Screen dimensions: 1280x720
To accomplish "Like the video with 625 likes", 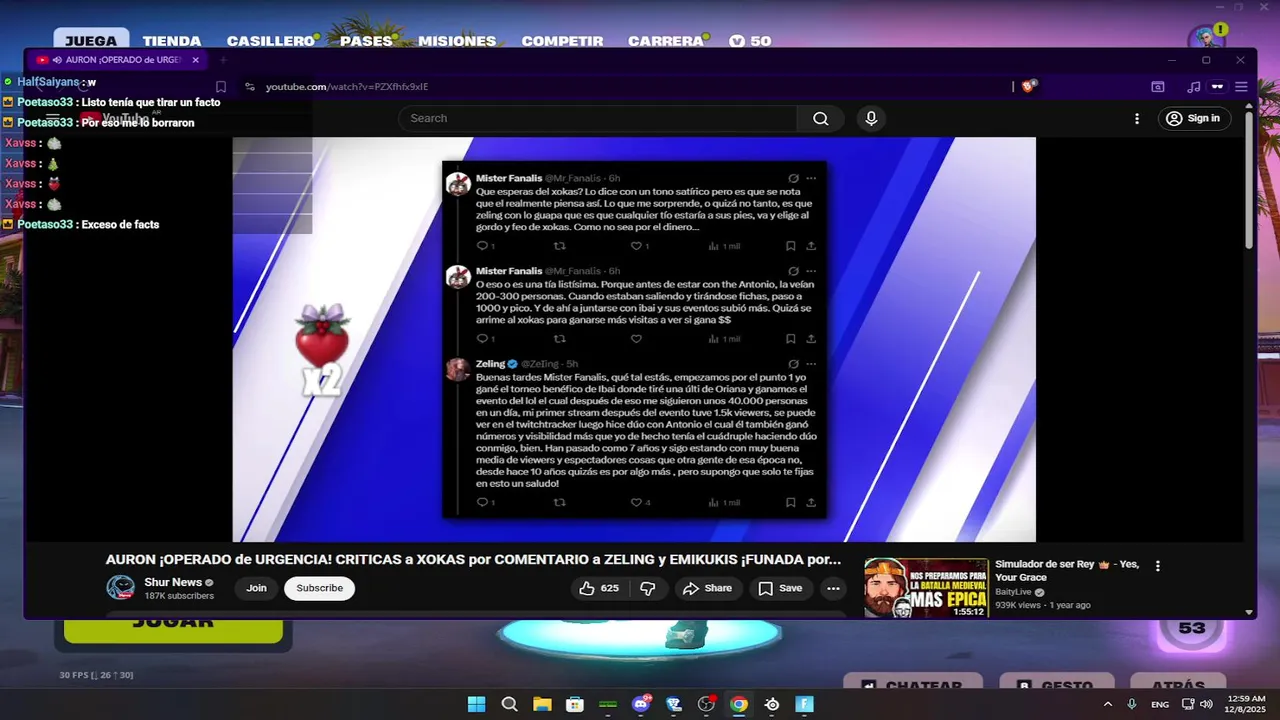I will (598, 588).
